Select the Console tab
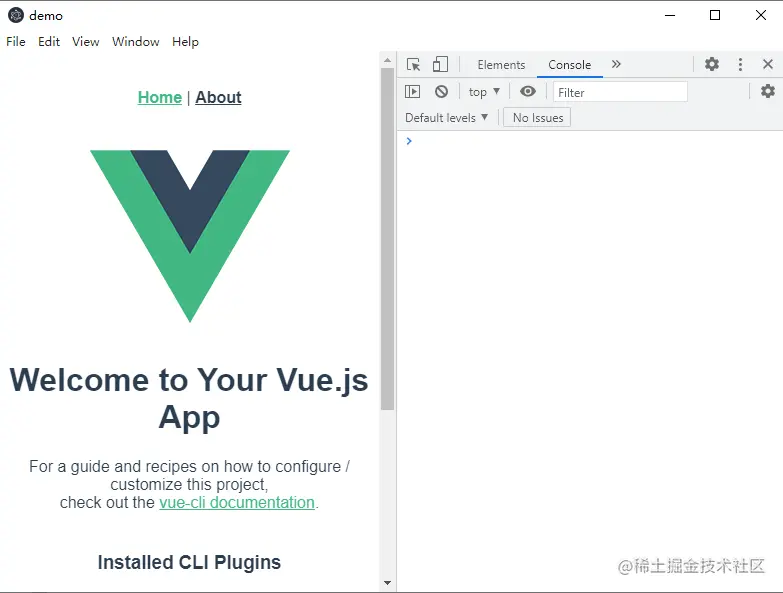Image resolution: width=783 pixels, height=593 pixels. click(569, 65)
